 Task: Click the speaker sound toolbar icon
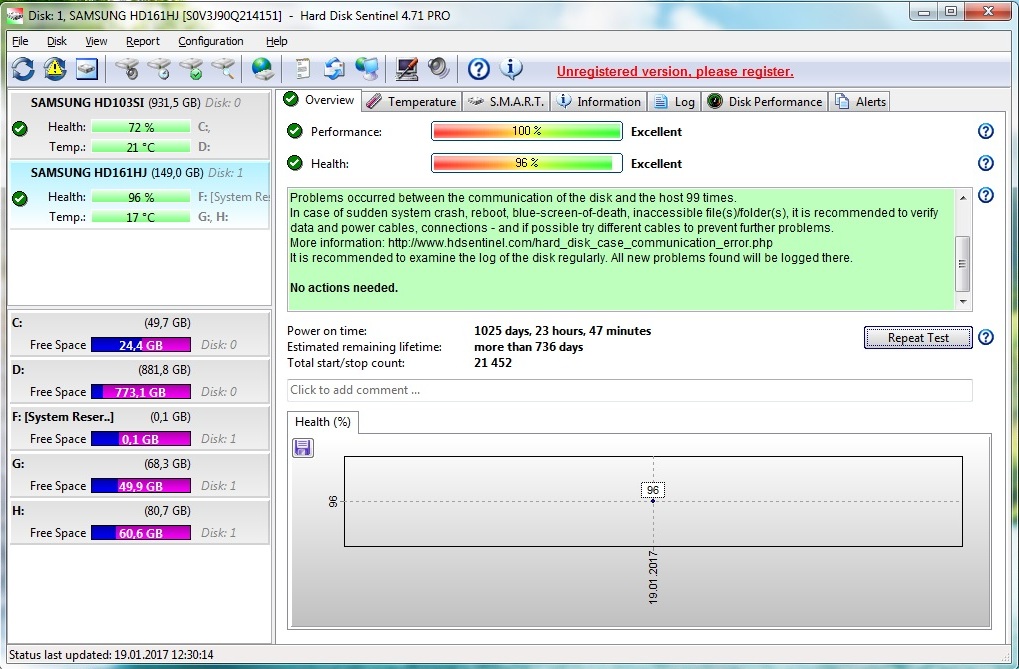[438, 69]
